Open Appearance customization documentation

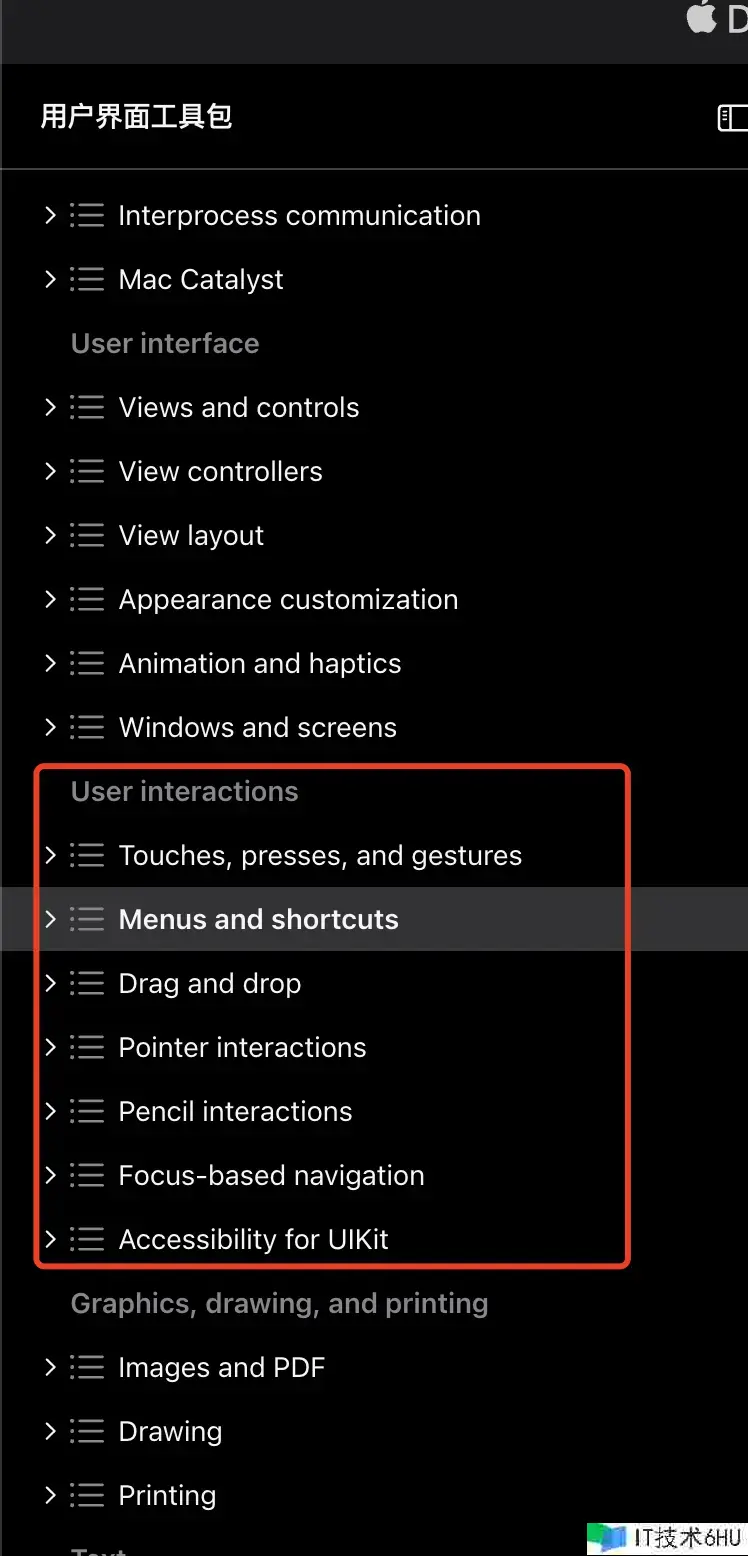tap(288, 600)
